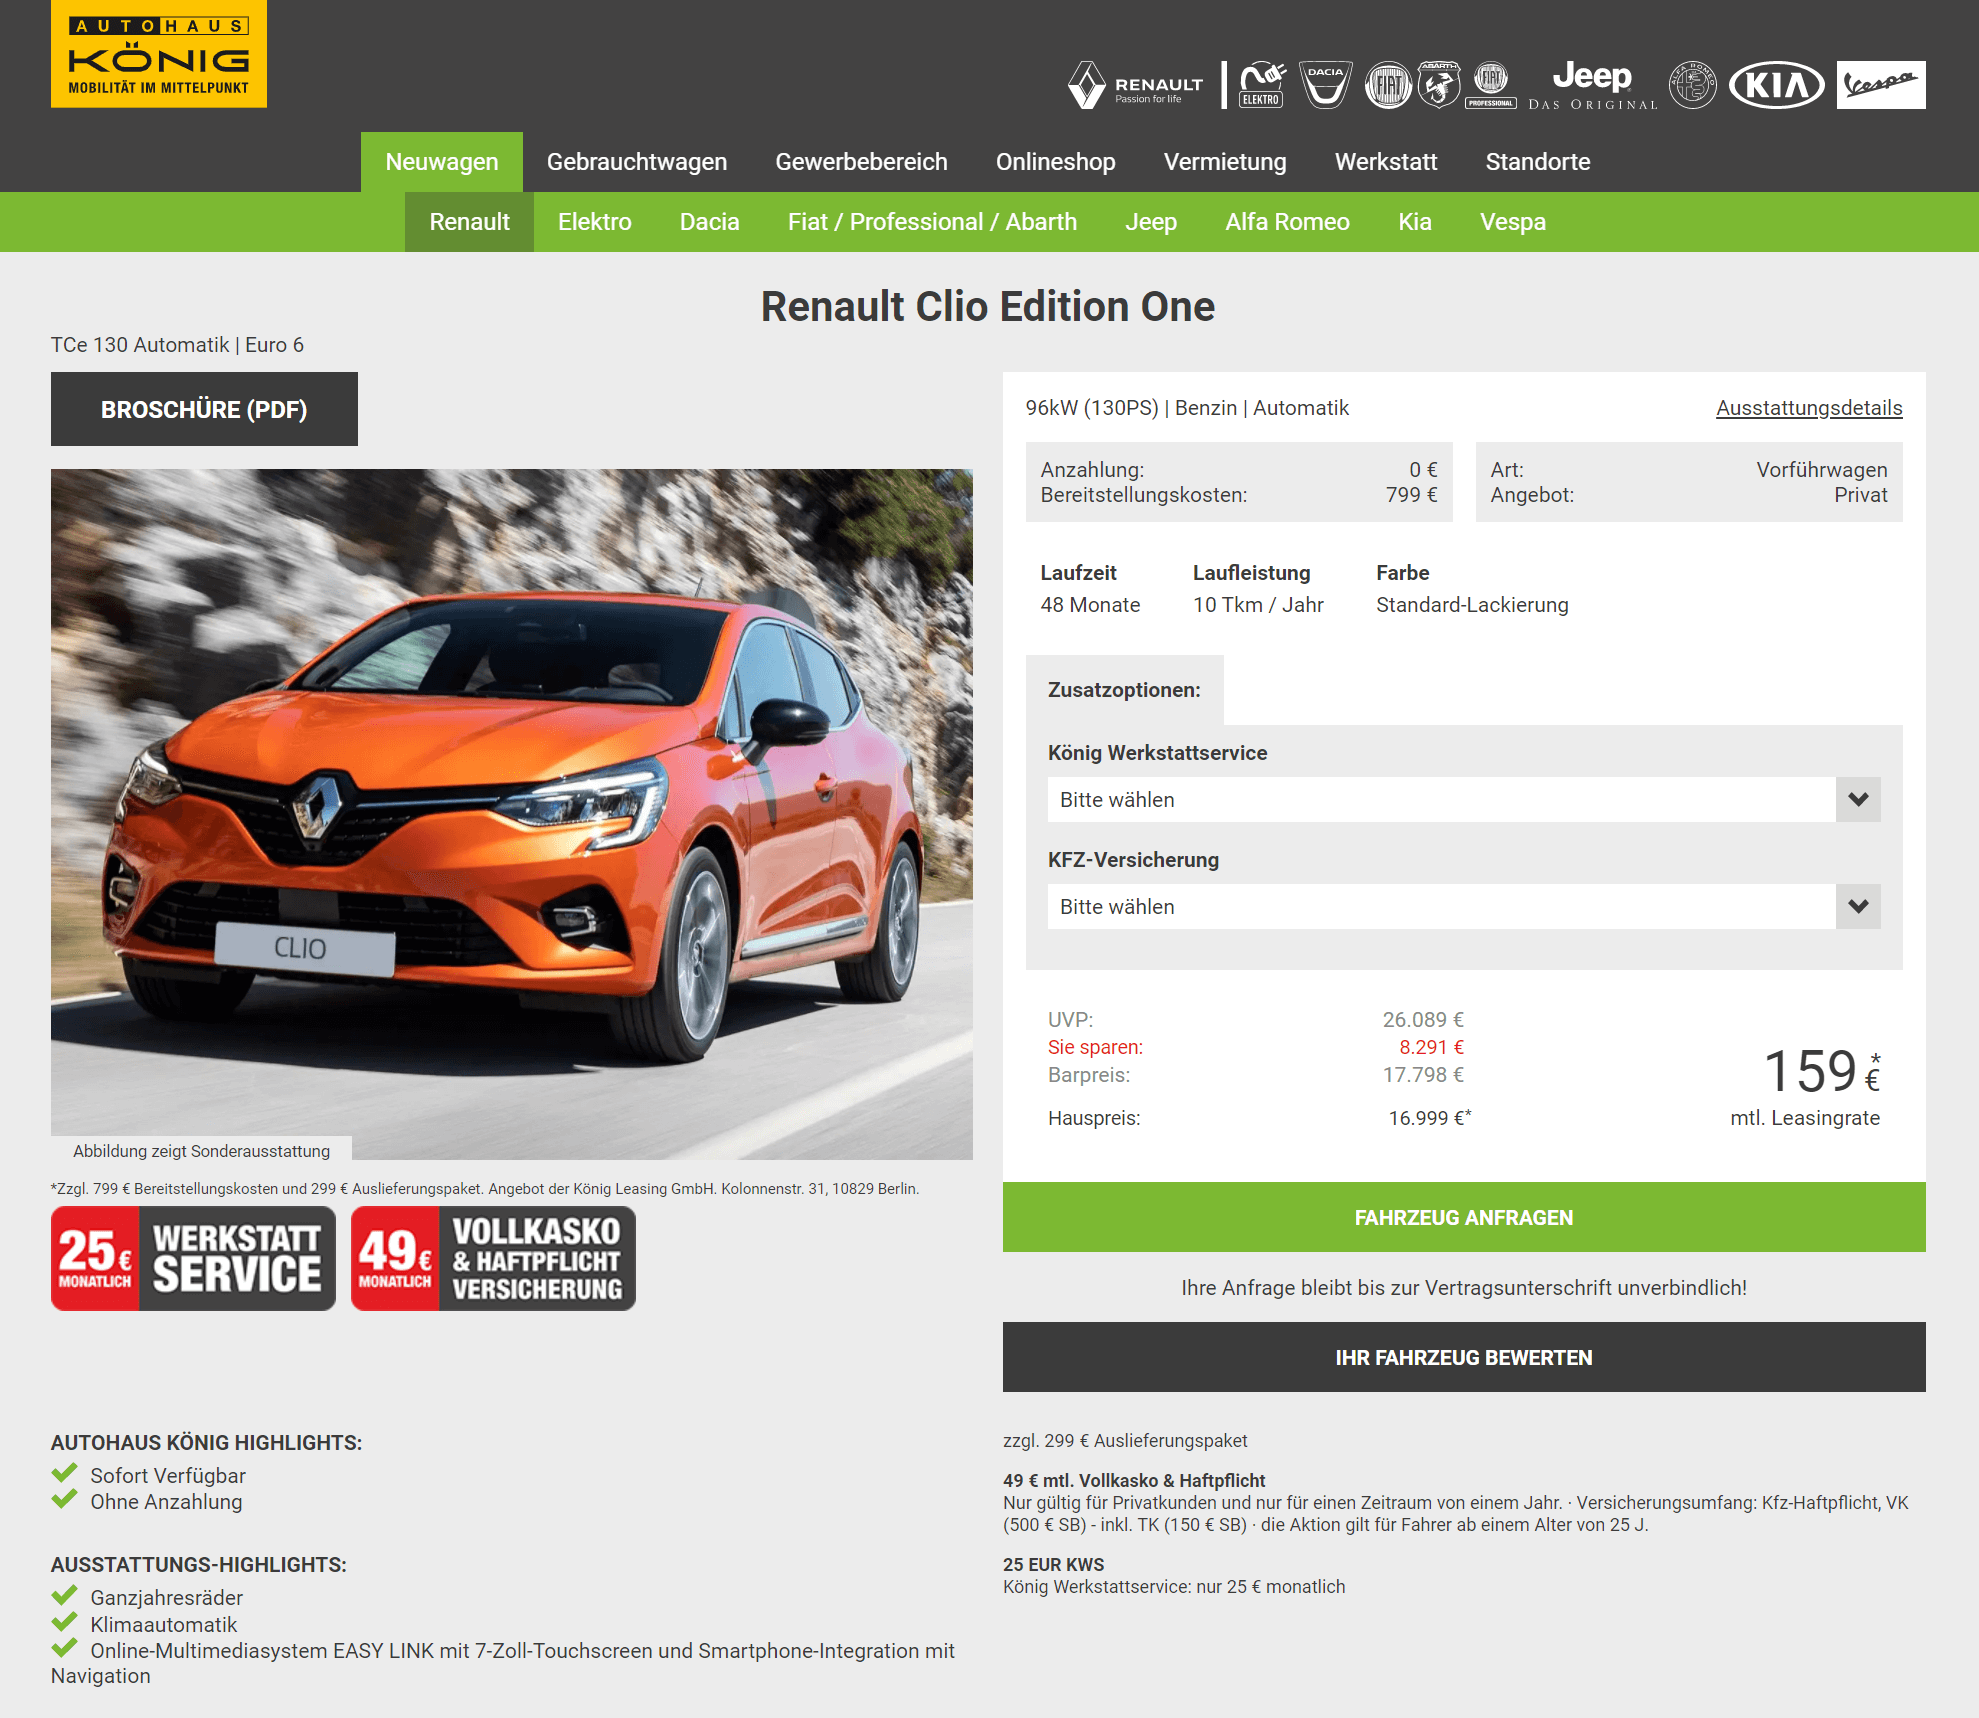Click the Barpreis 17.798 € value

click(1423, 1075)
